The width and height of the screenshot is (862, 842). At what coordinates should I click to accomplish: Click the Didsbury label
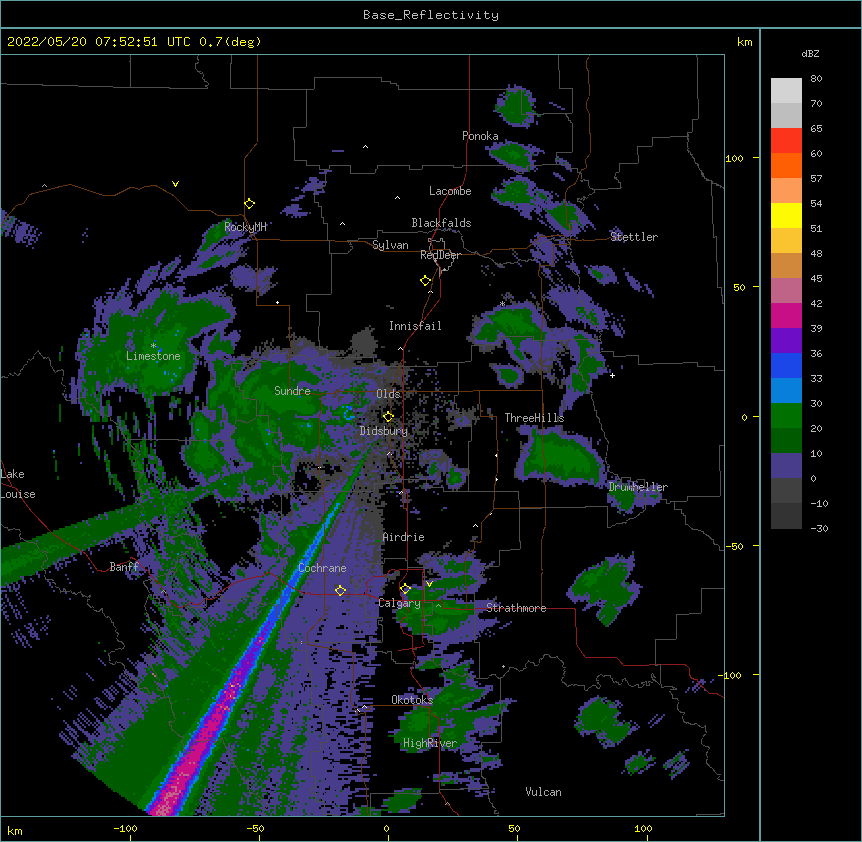[x=384, y=431]
